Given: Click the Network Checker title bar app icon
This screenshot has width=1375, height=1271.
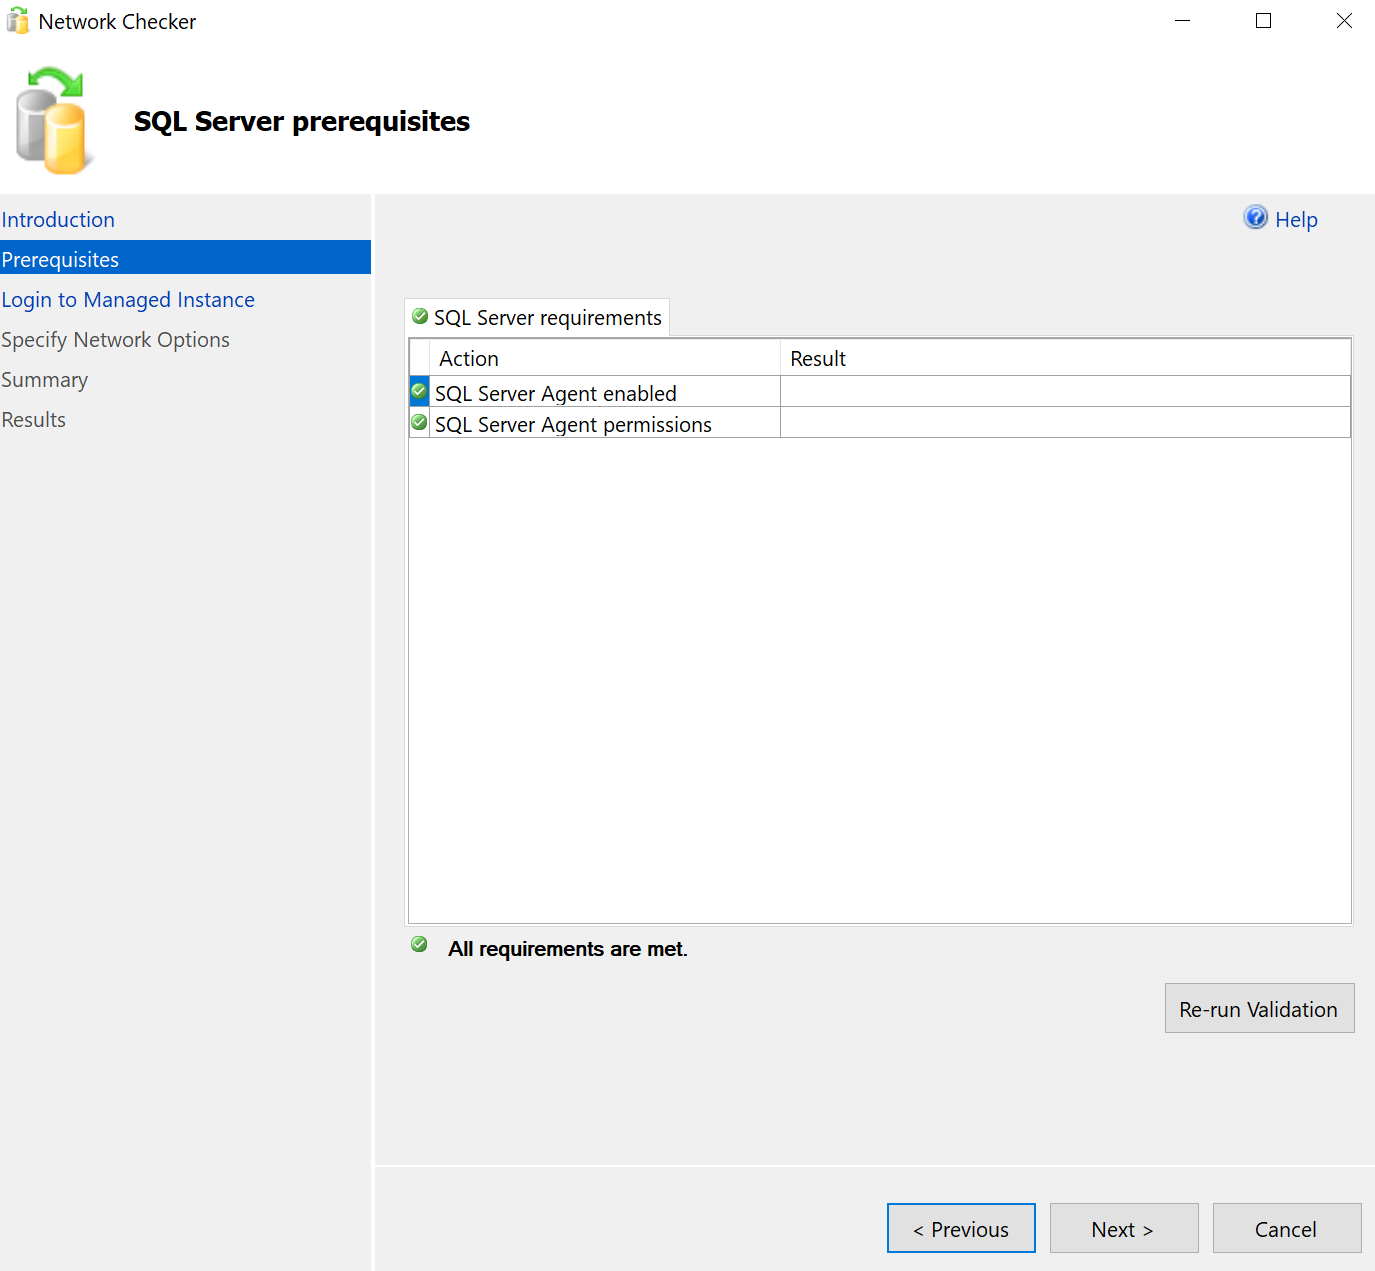Looking at the screenshot, I should click(x=18, y=21).
